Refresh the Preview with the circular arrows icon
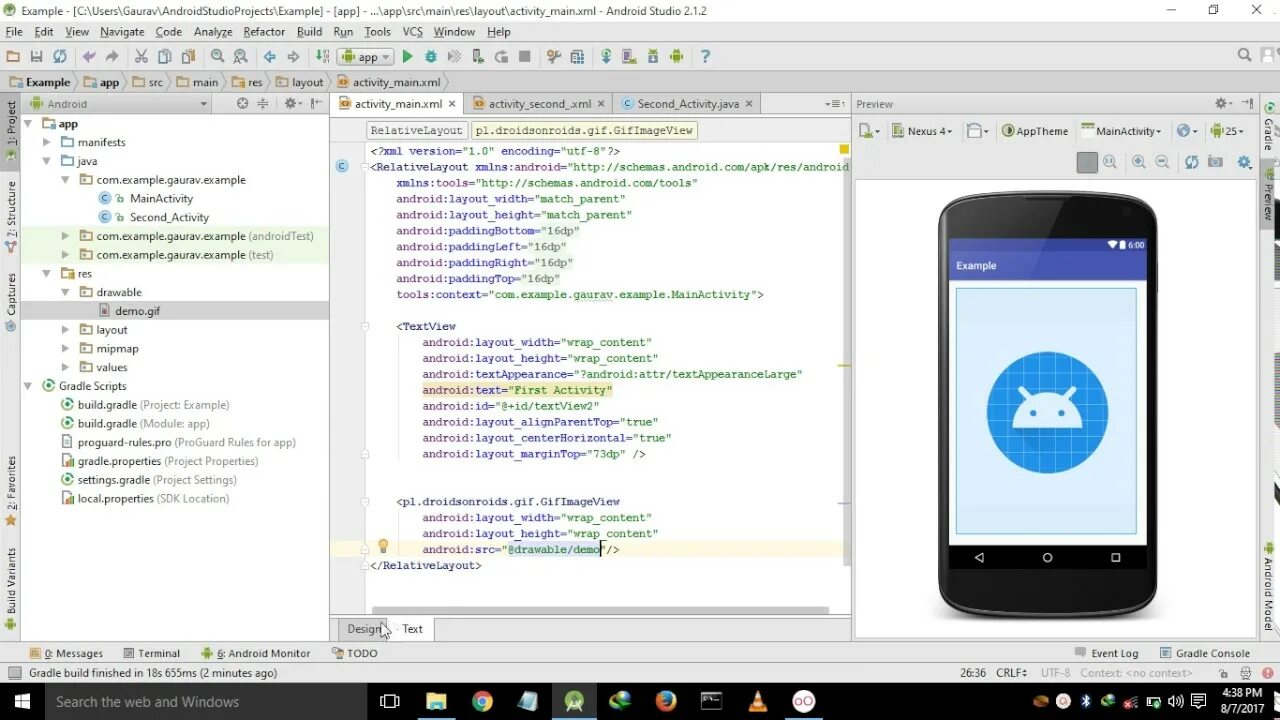 point(1191,162)
